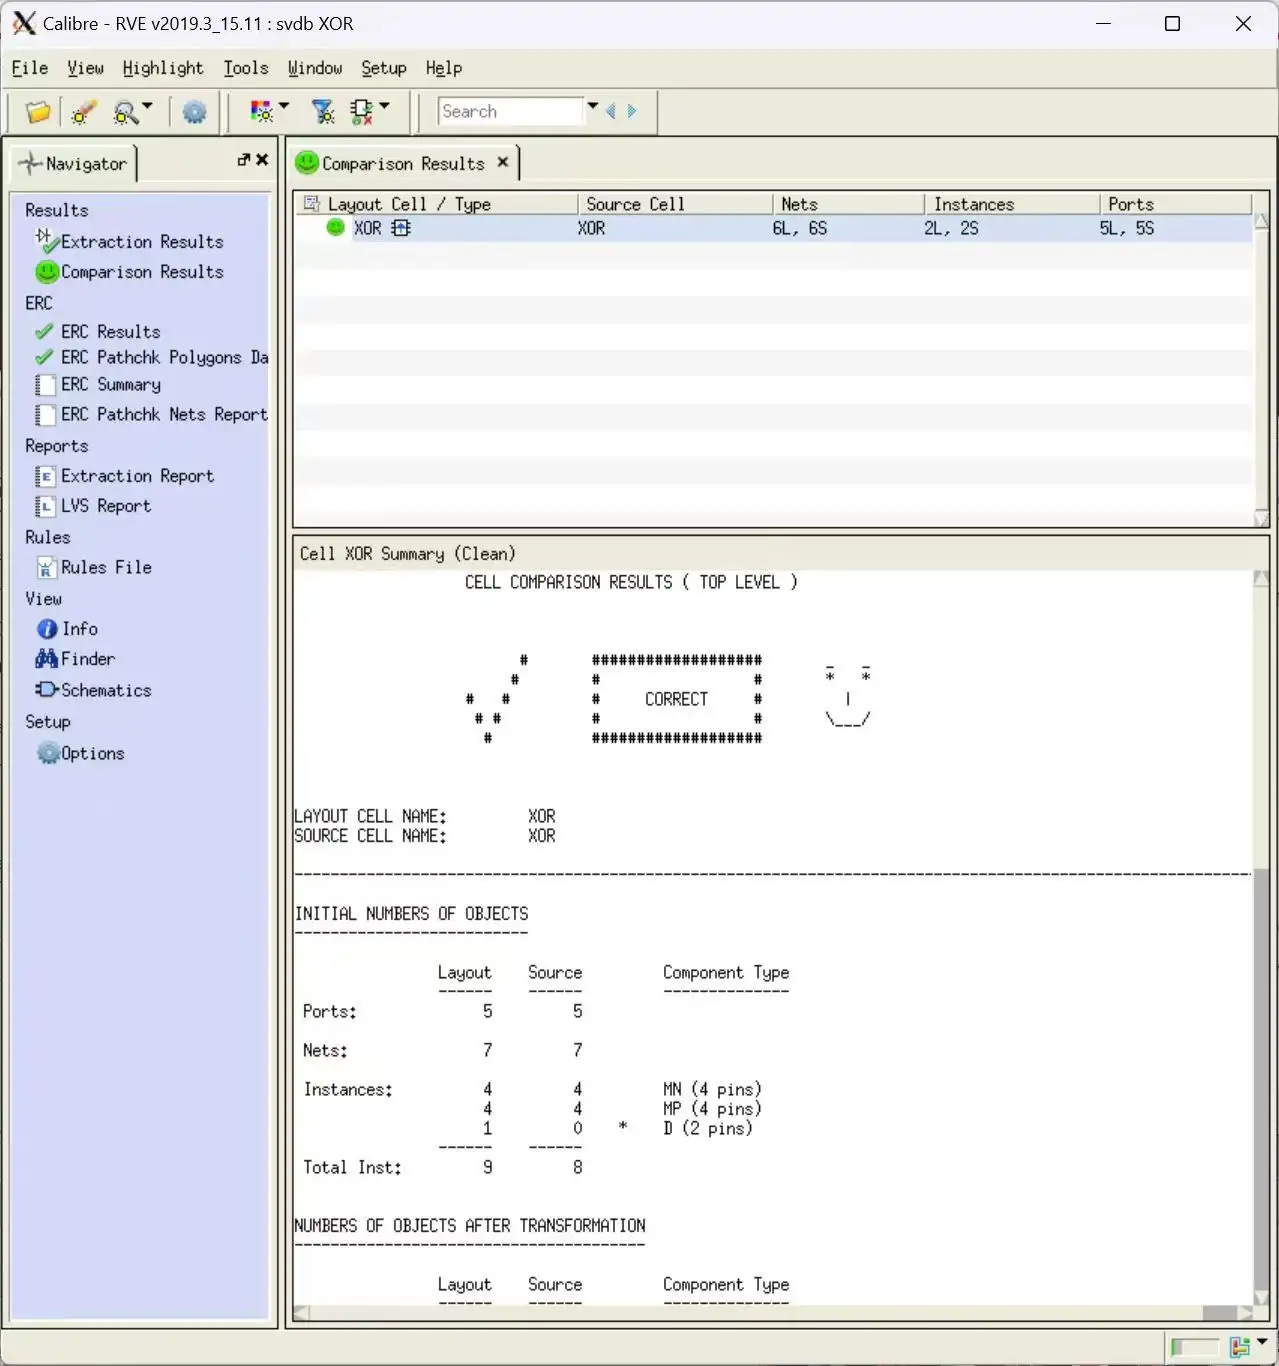
Task: Open the Extraction Report
Action: click(x=138, y=476)
